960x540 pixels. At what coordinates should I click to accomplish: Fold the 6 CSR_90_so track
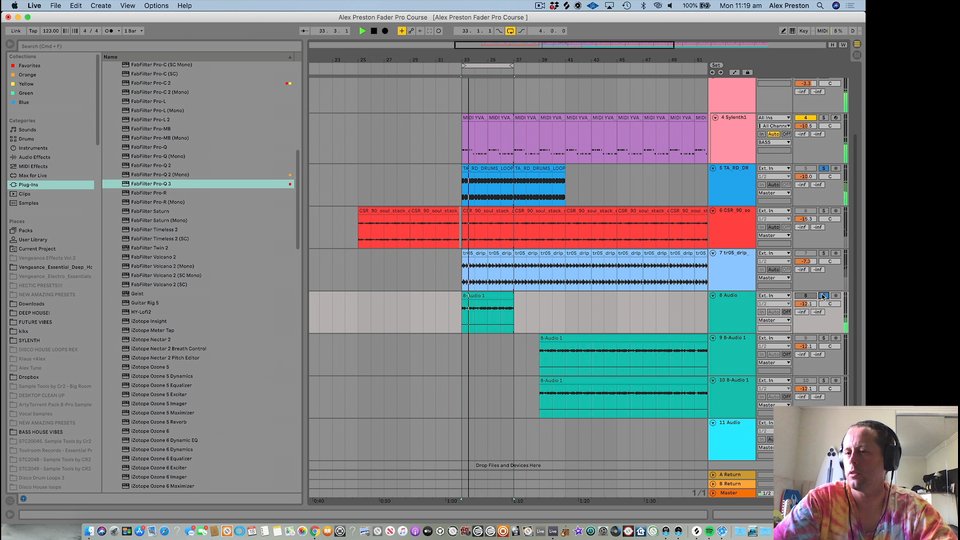(713, 211)
